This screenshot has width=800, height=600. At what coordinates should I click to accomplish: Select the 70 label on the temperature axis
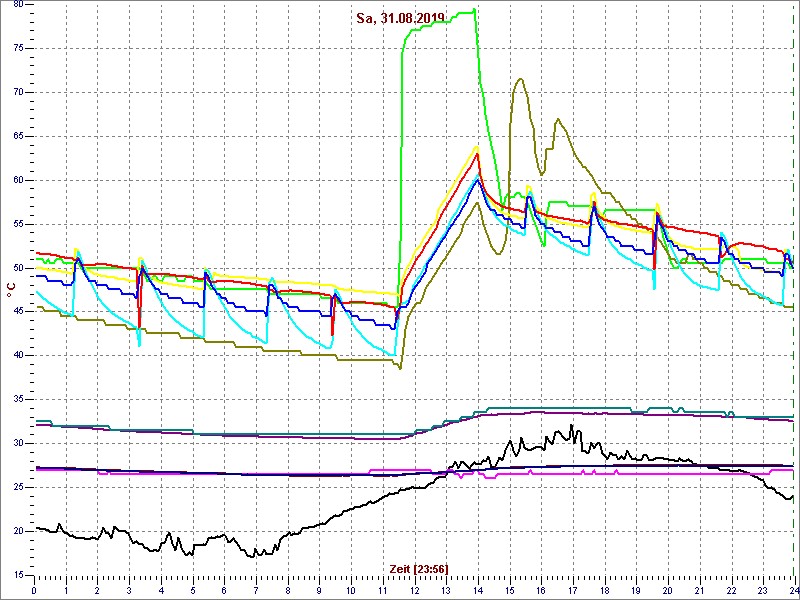tap(19, 92)
